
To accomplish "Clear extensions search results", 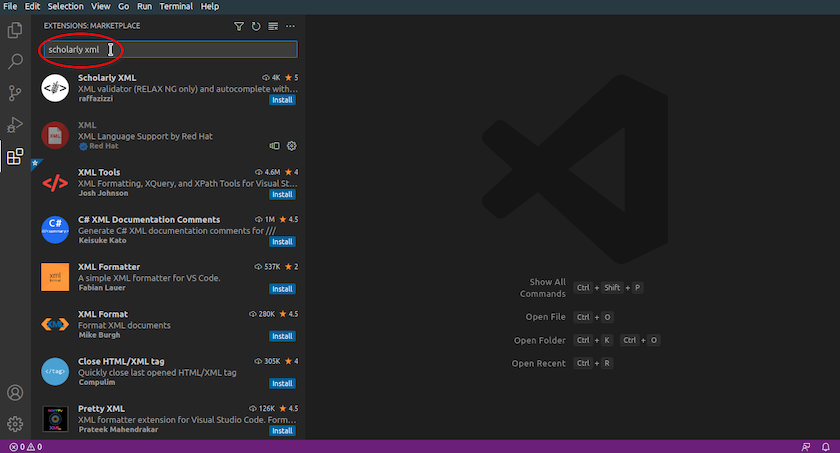I will tap(273, 26).
